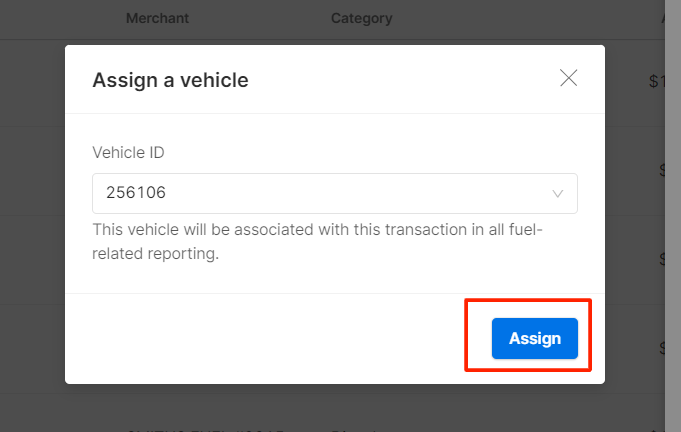The height and width of the screenshot is (432, 681).
Task: Click the dimmed backdrop left of the dialog
Action: coord(32,220)
